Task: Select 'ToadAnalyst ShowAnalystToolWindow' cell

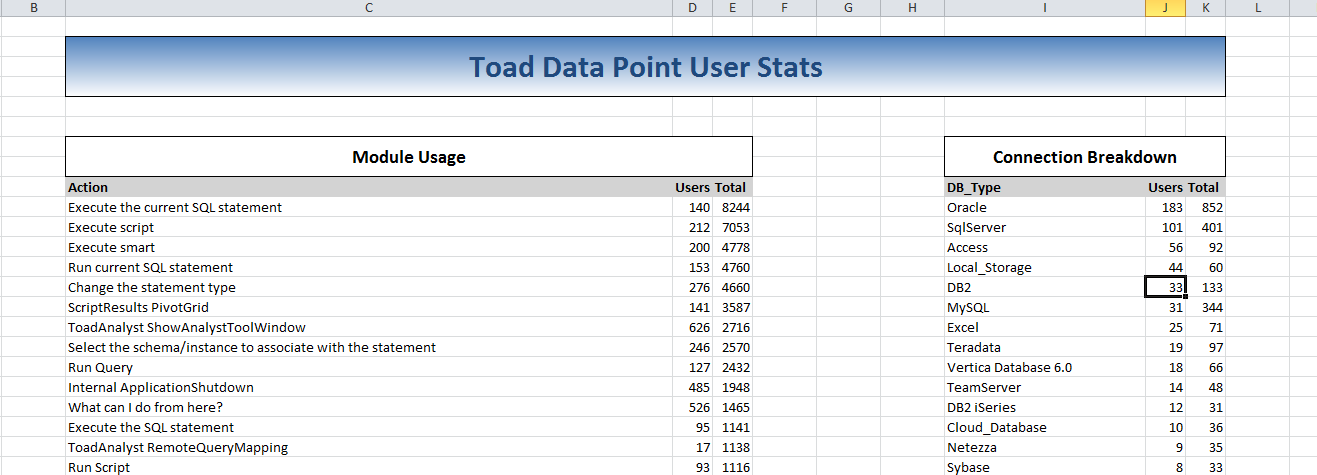Action: tap(368, 327)
